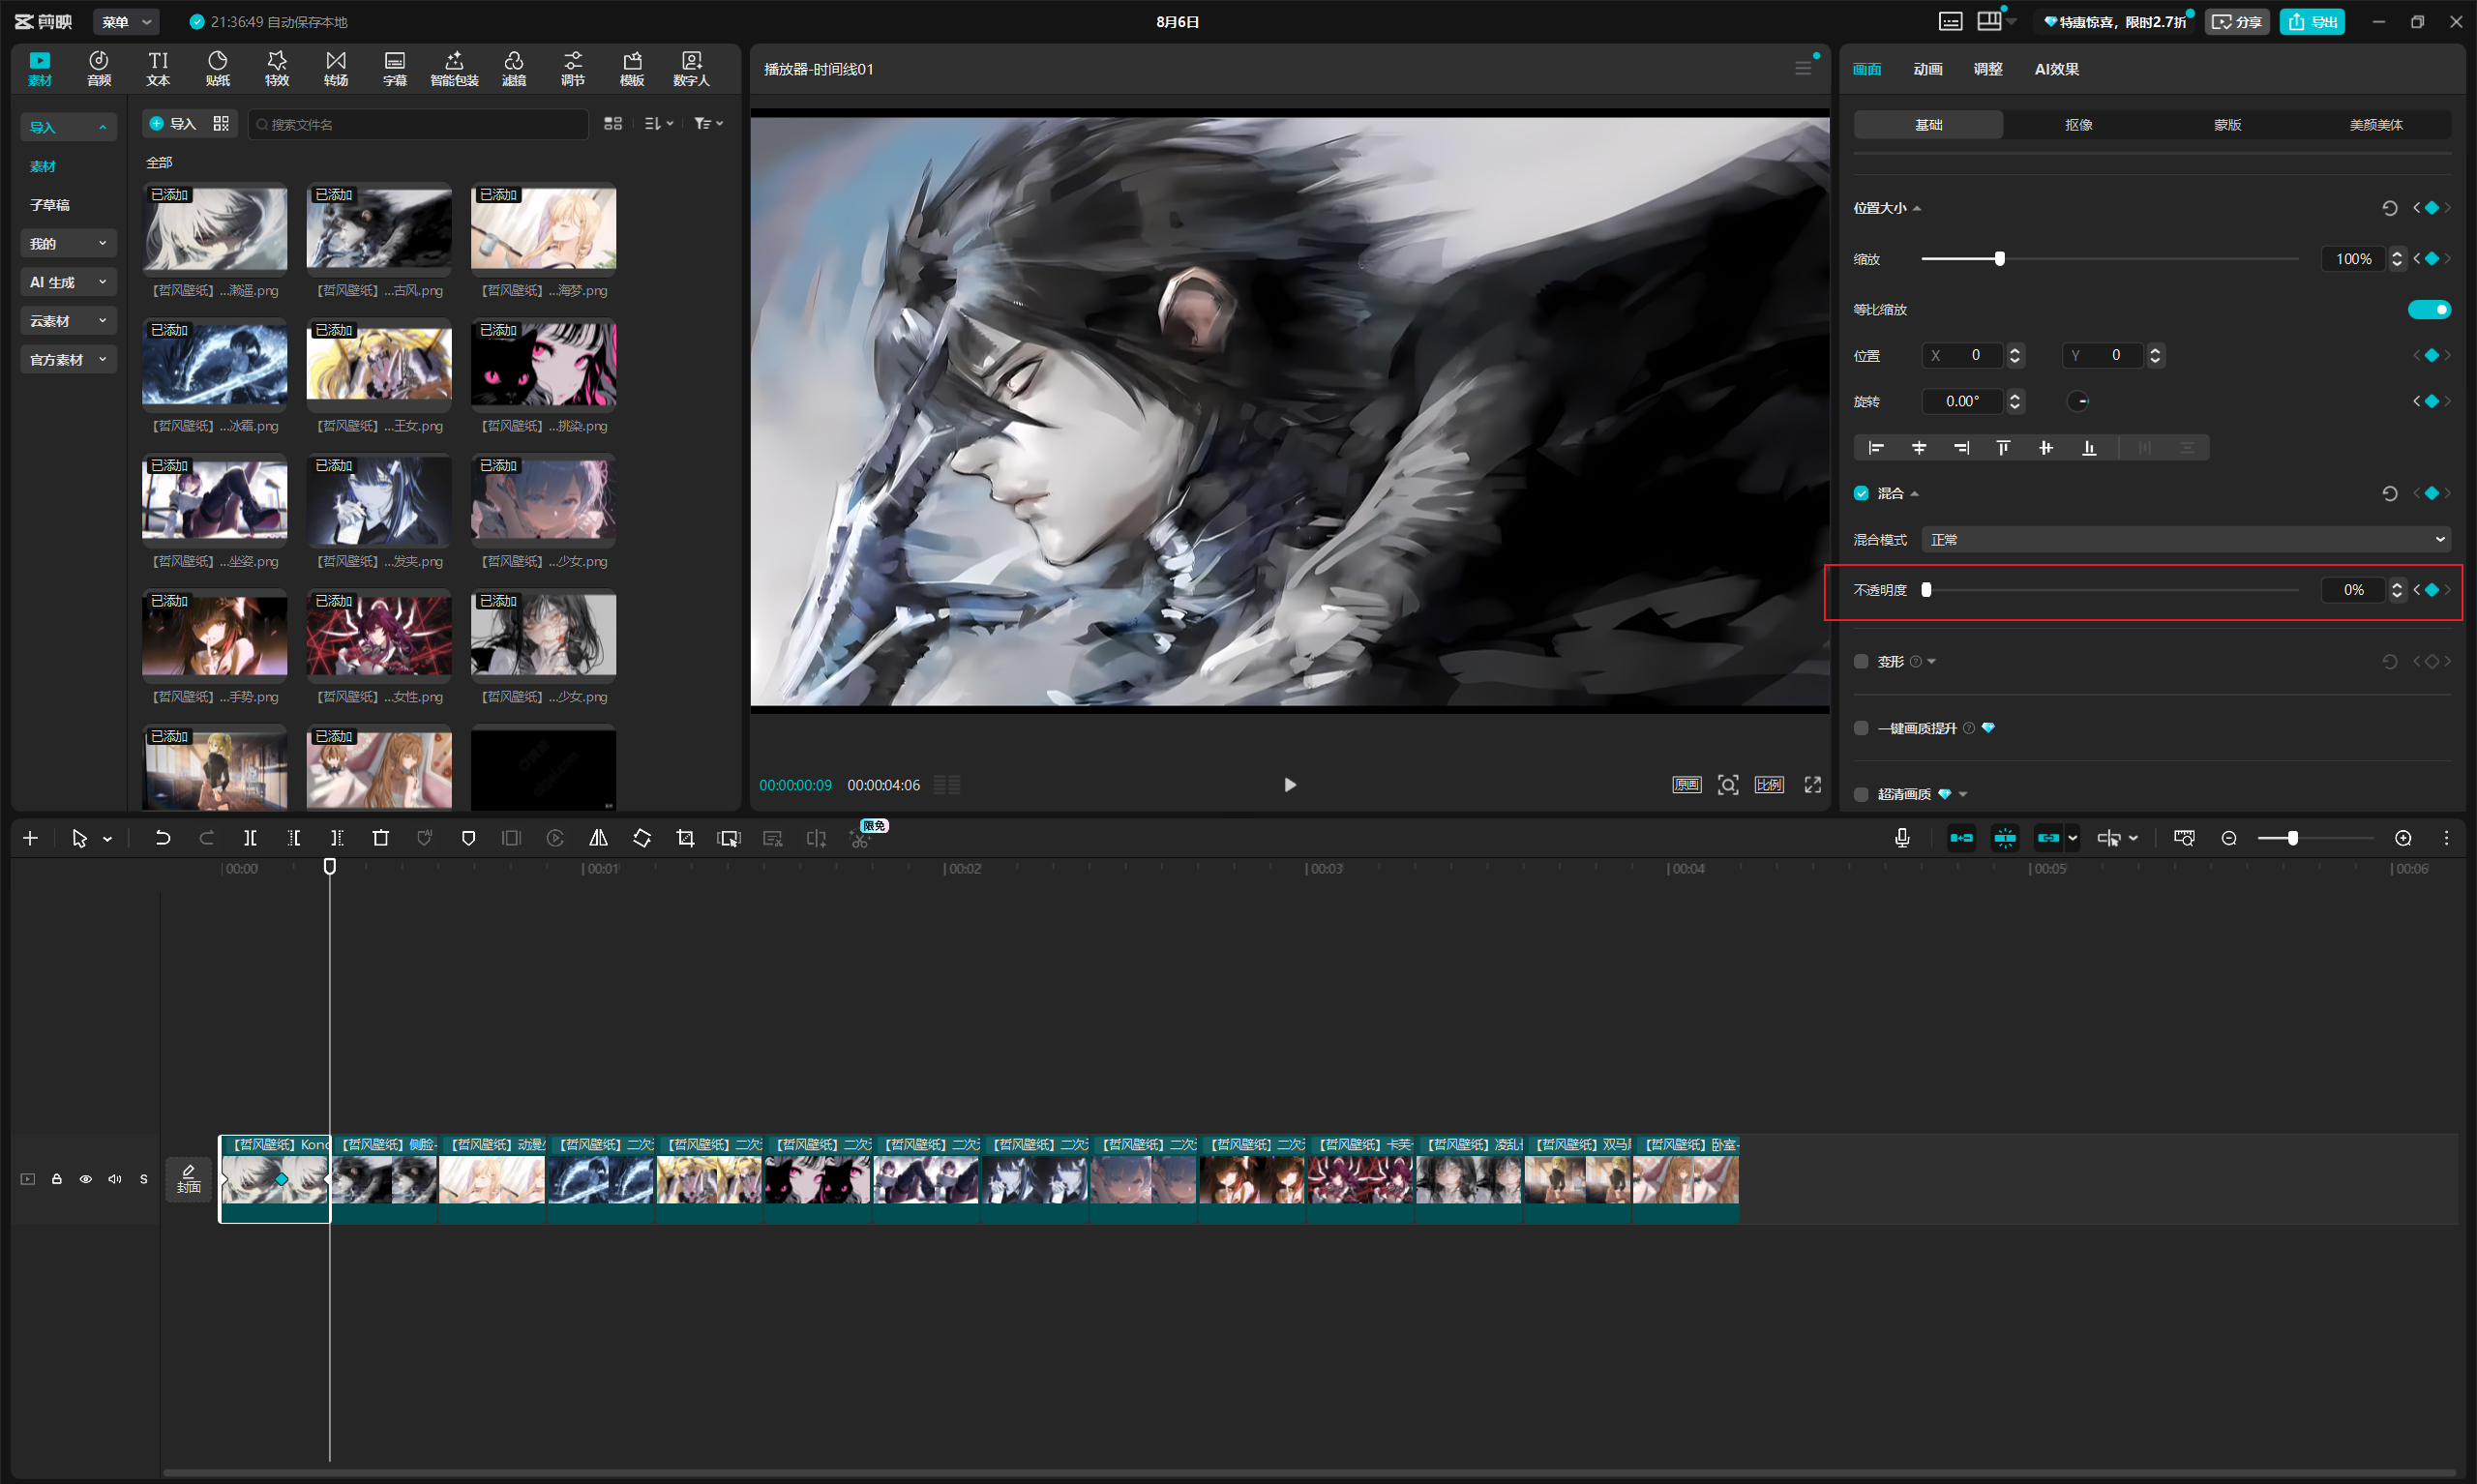The width and height of the screenshot is (2477, 1484).
Task: Open the 文本 text panel
Action: [x=158, y=68]
